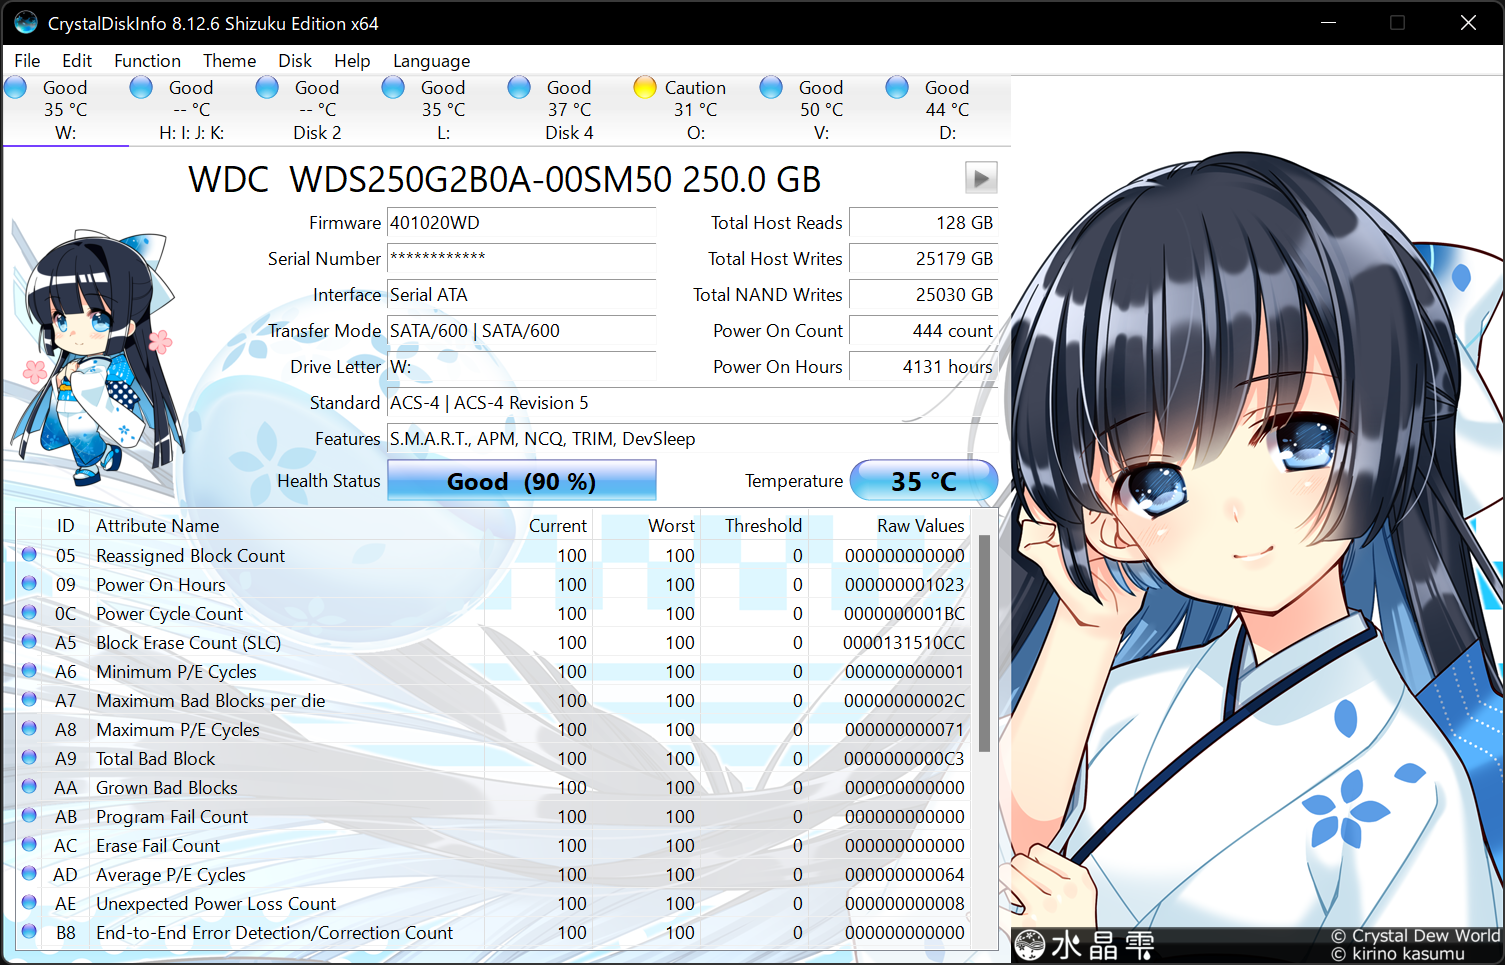
Task: Click the Firmware field 401020WD
Action: (x=521, y=223)
